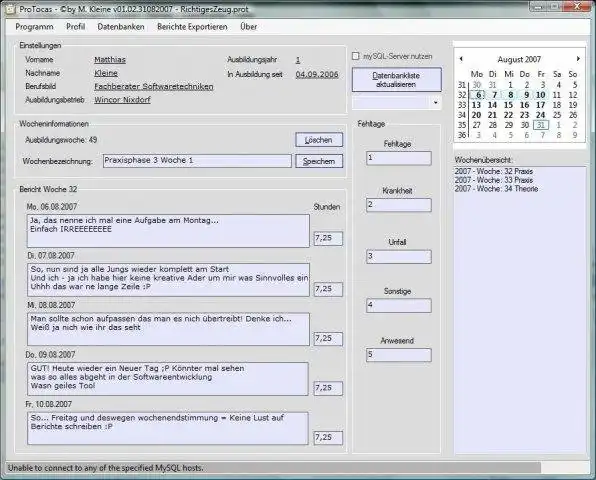This screenshot has height=480, width=596.
Task: Click the Anwesend input field
Action: pyautogui.click(x=399, y=355)
